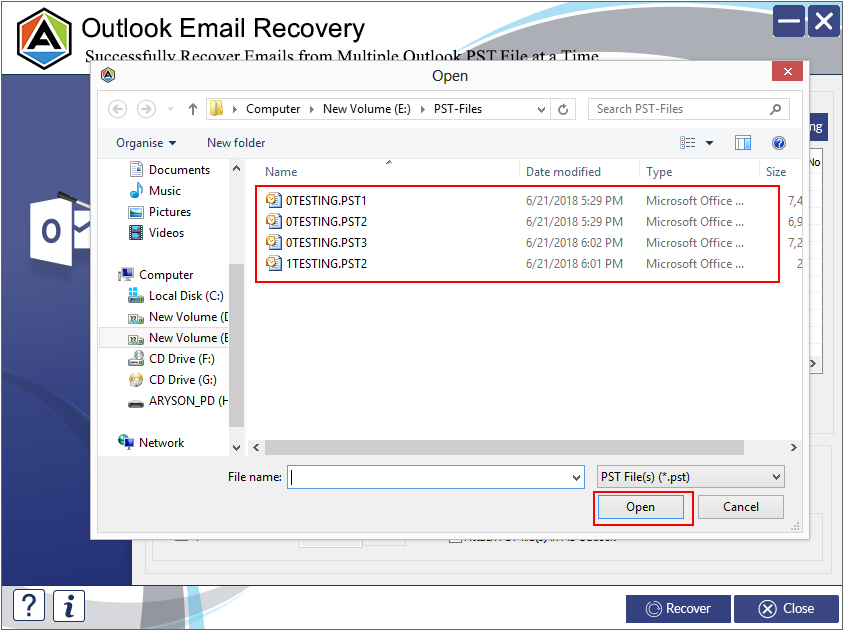
Task: Minimize the Outlook Email Recovery window
Action: (x=789, y=21)
